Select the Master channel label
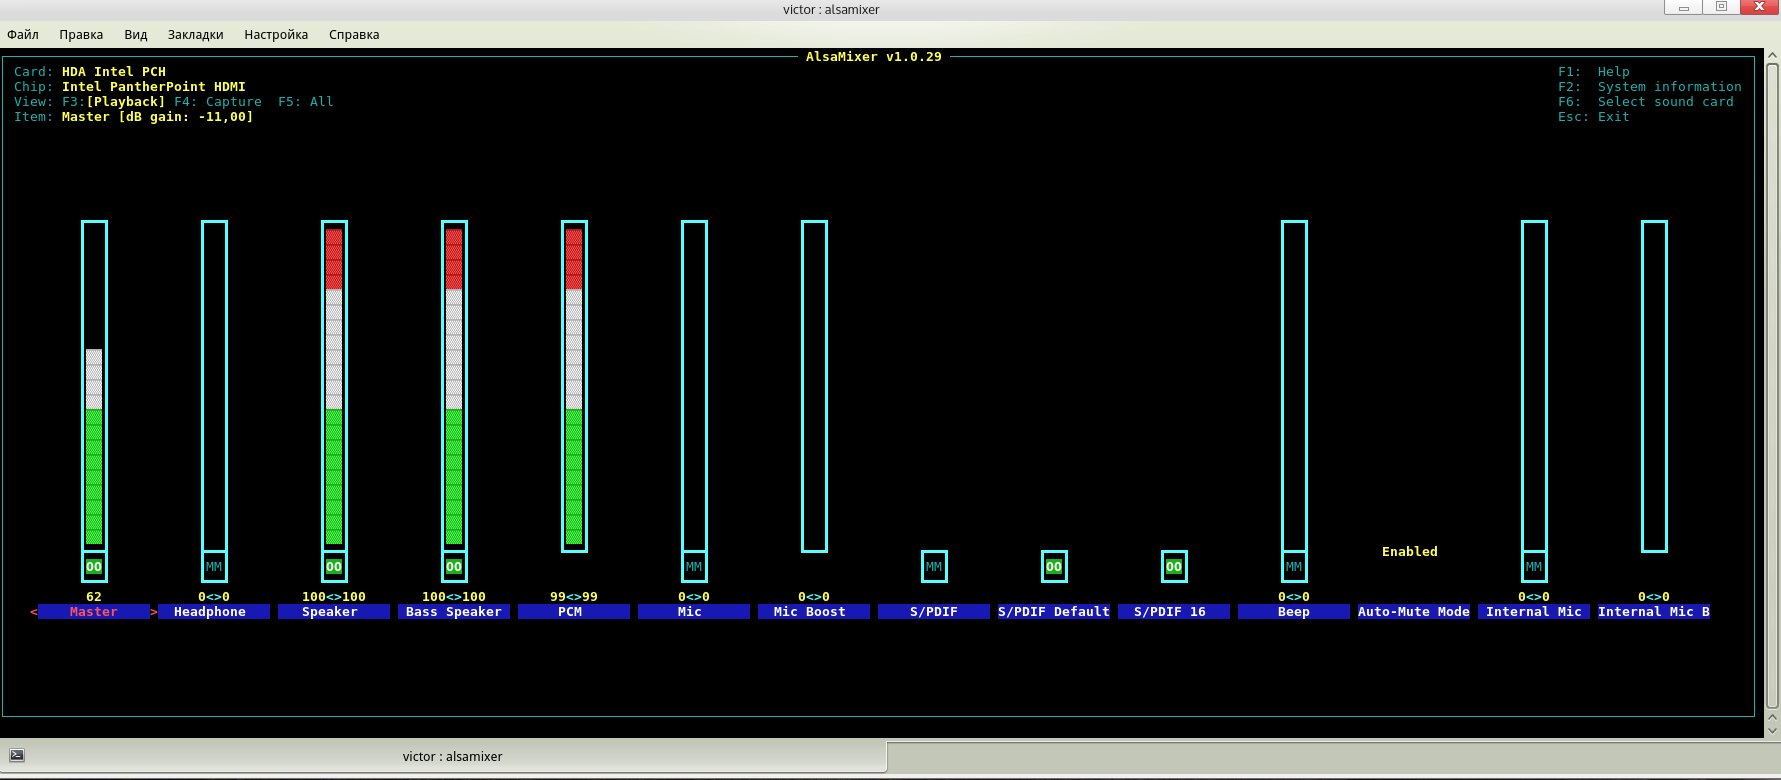This screenshot has width=1781, height=780. coord(94,612)
